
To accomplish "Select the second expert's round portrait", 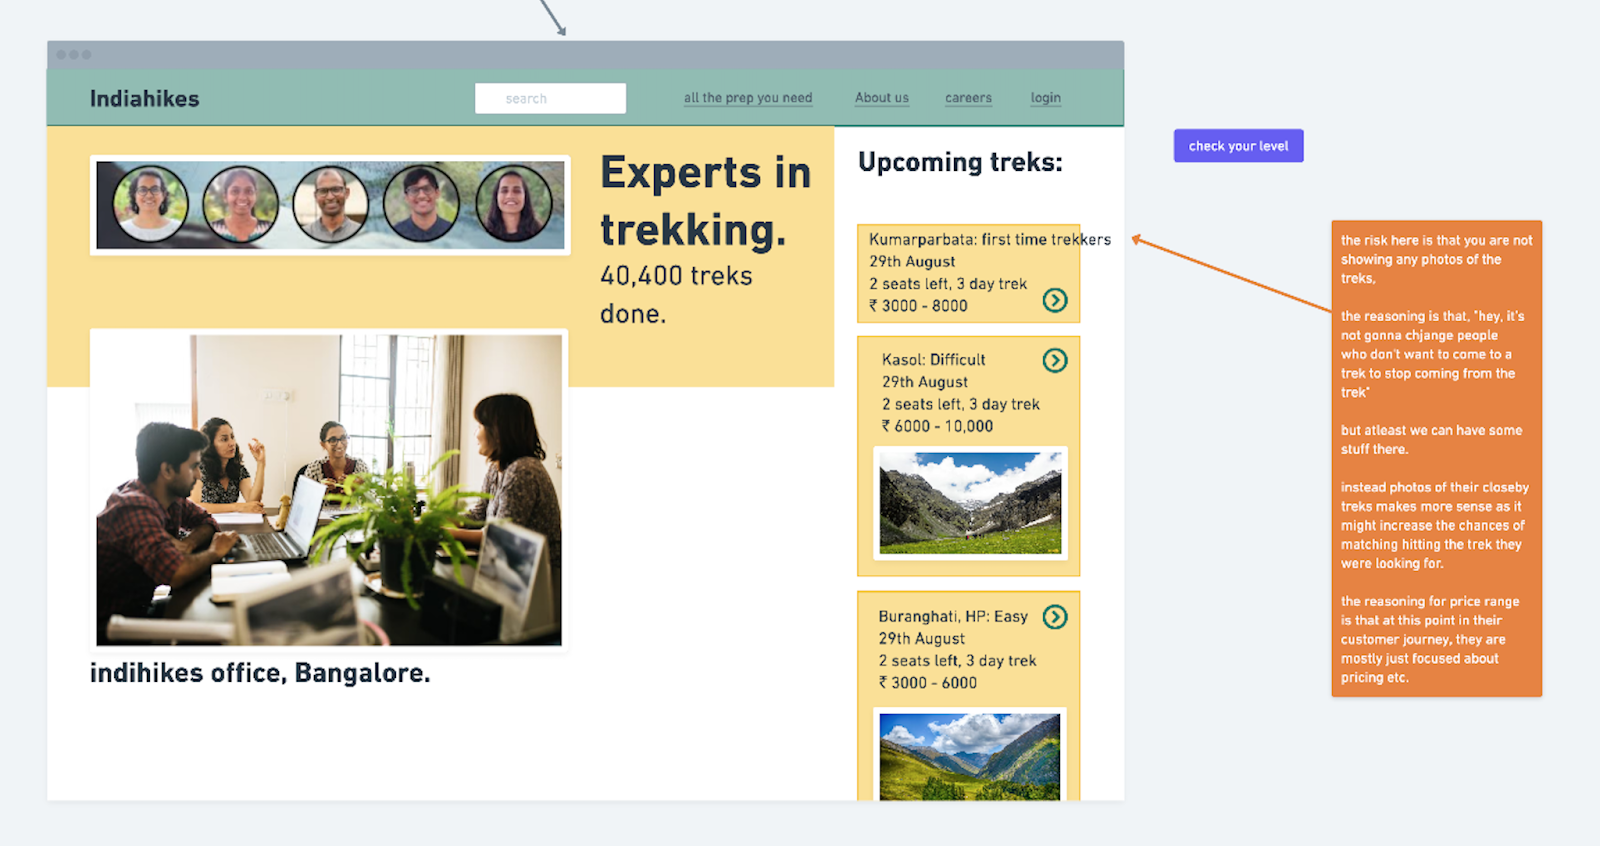I will pyautogui.click(x=240, y=204).
